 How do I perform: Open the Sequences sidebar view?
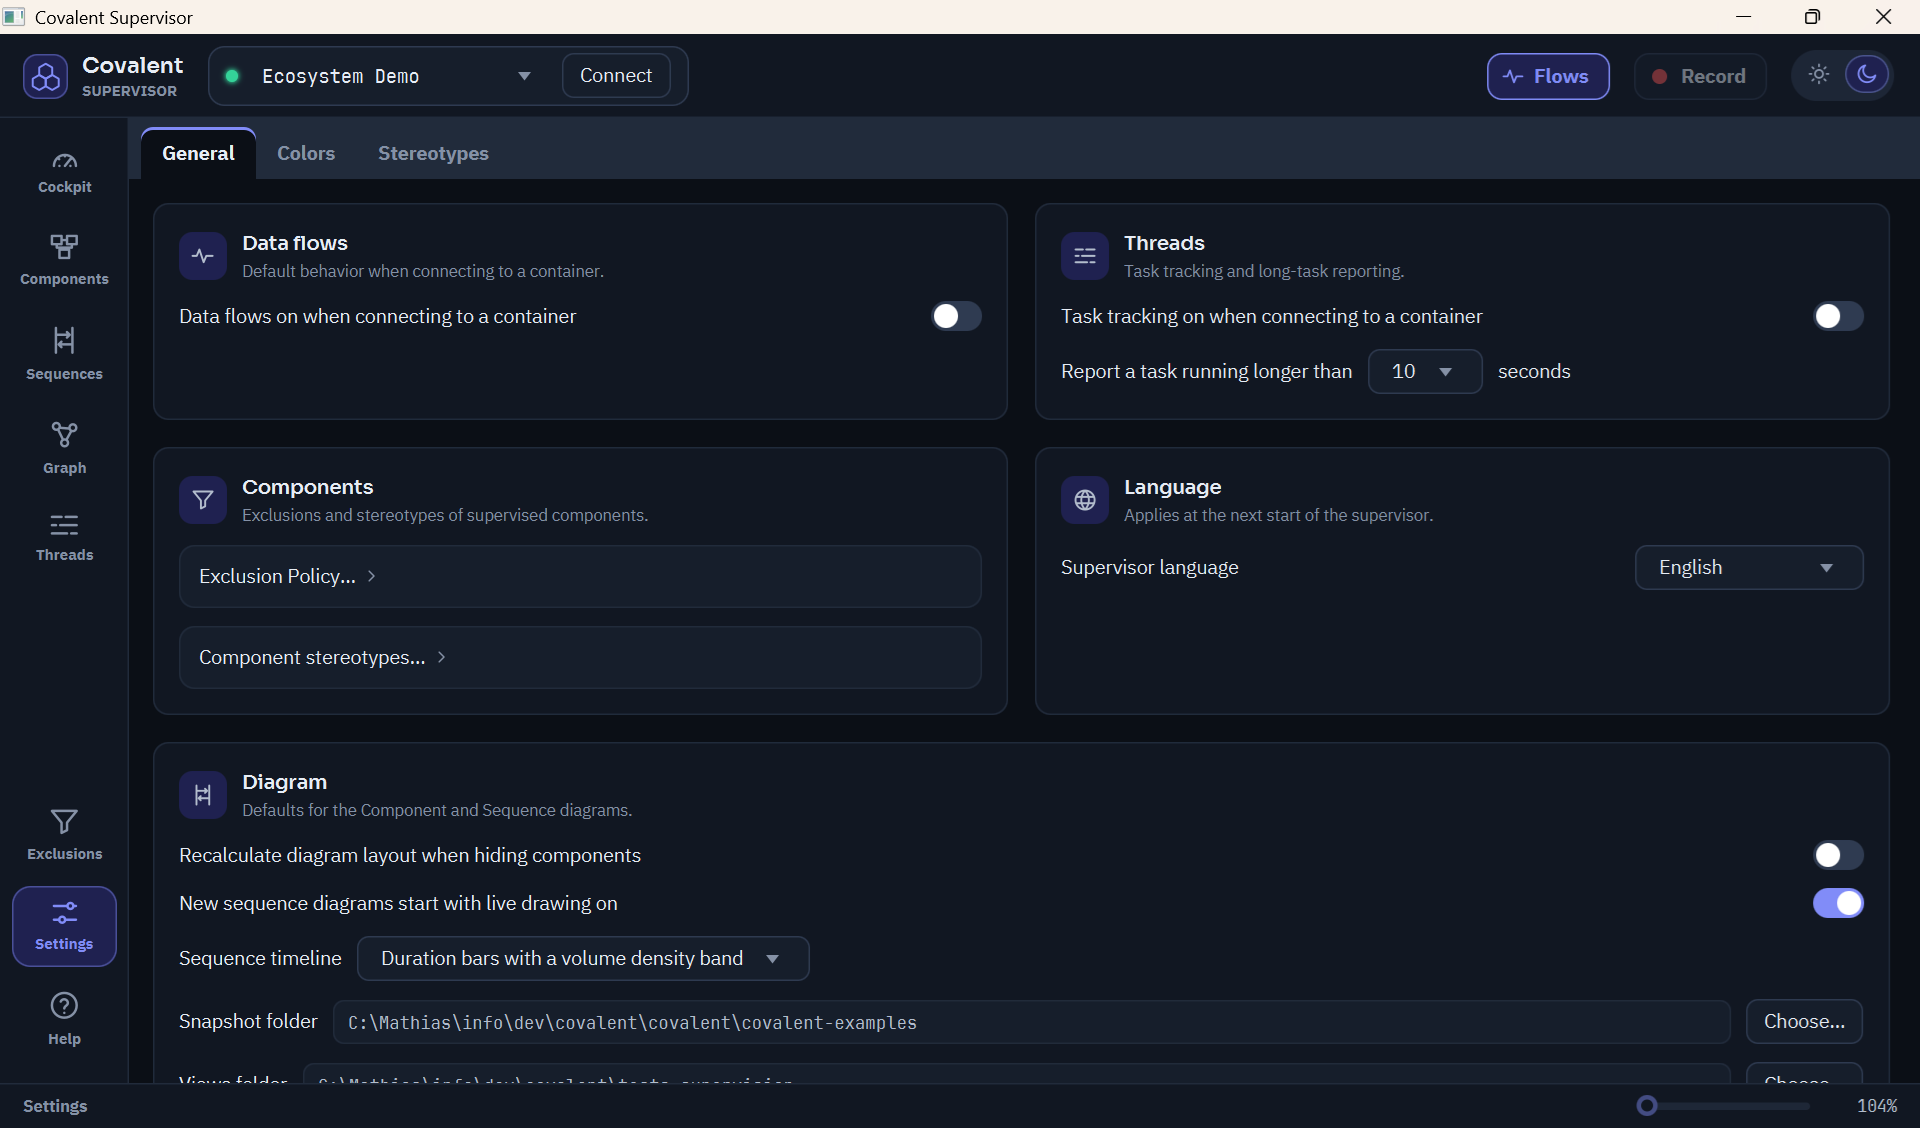point(64,354)
